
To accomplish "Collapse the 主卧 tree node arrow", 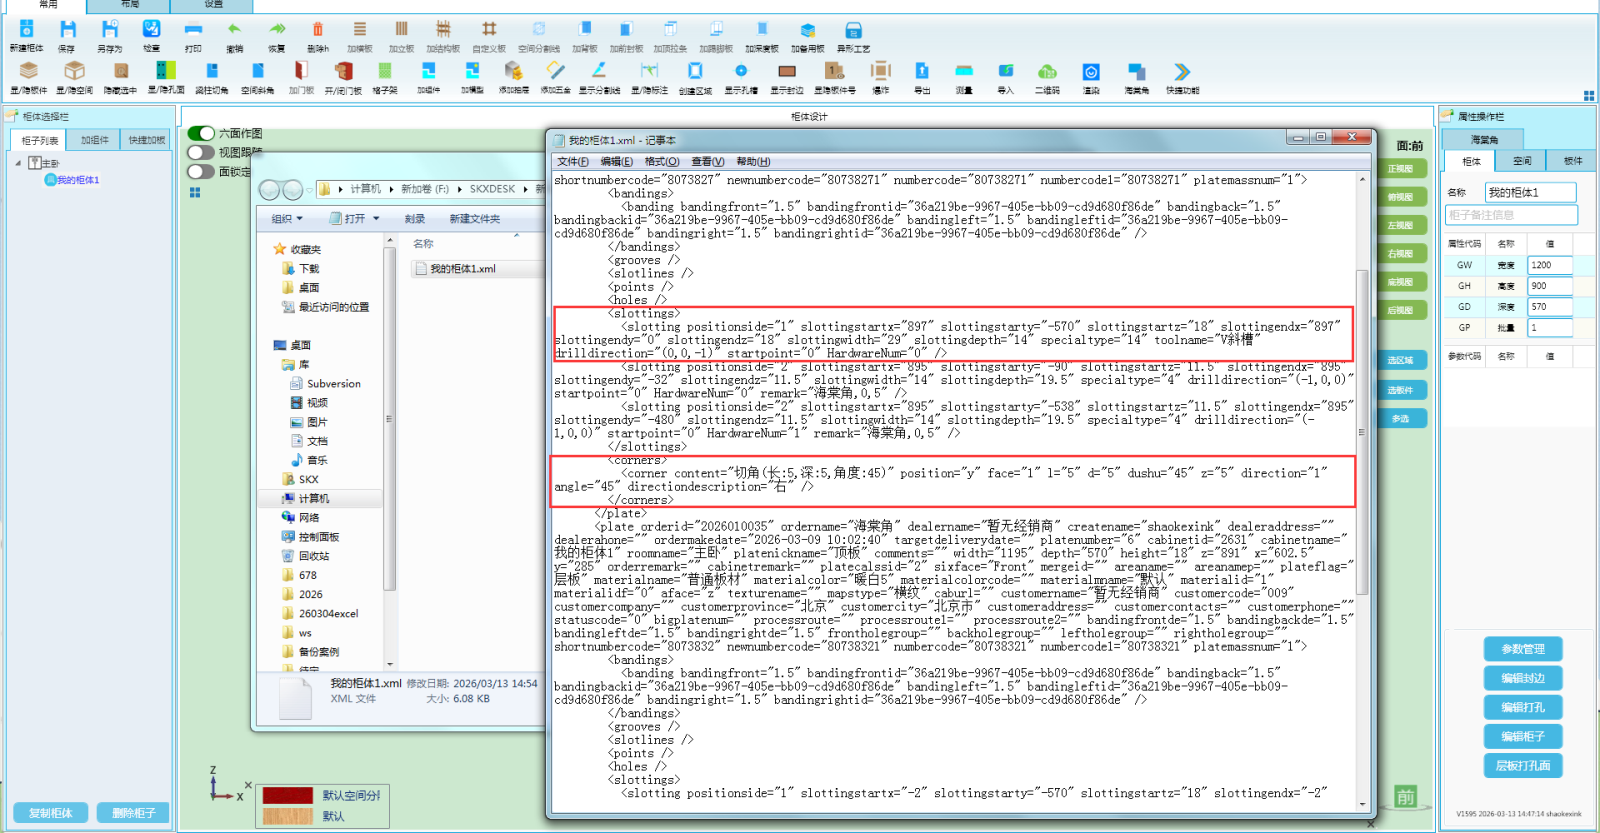I will 18,163.
